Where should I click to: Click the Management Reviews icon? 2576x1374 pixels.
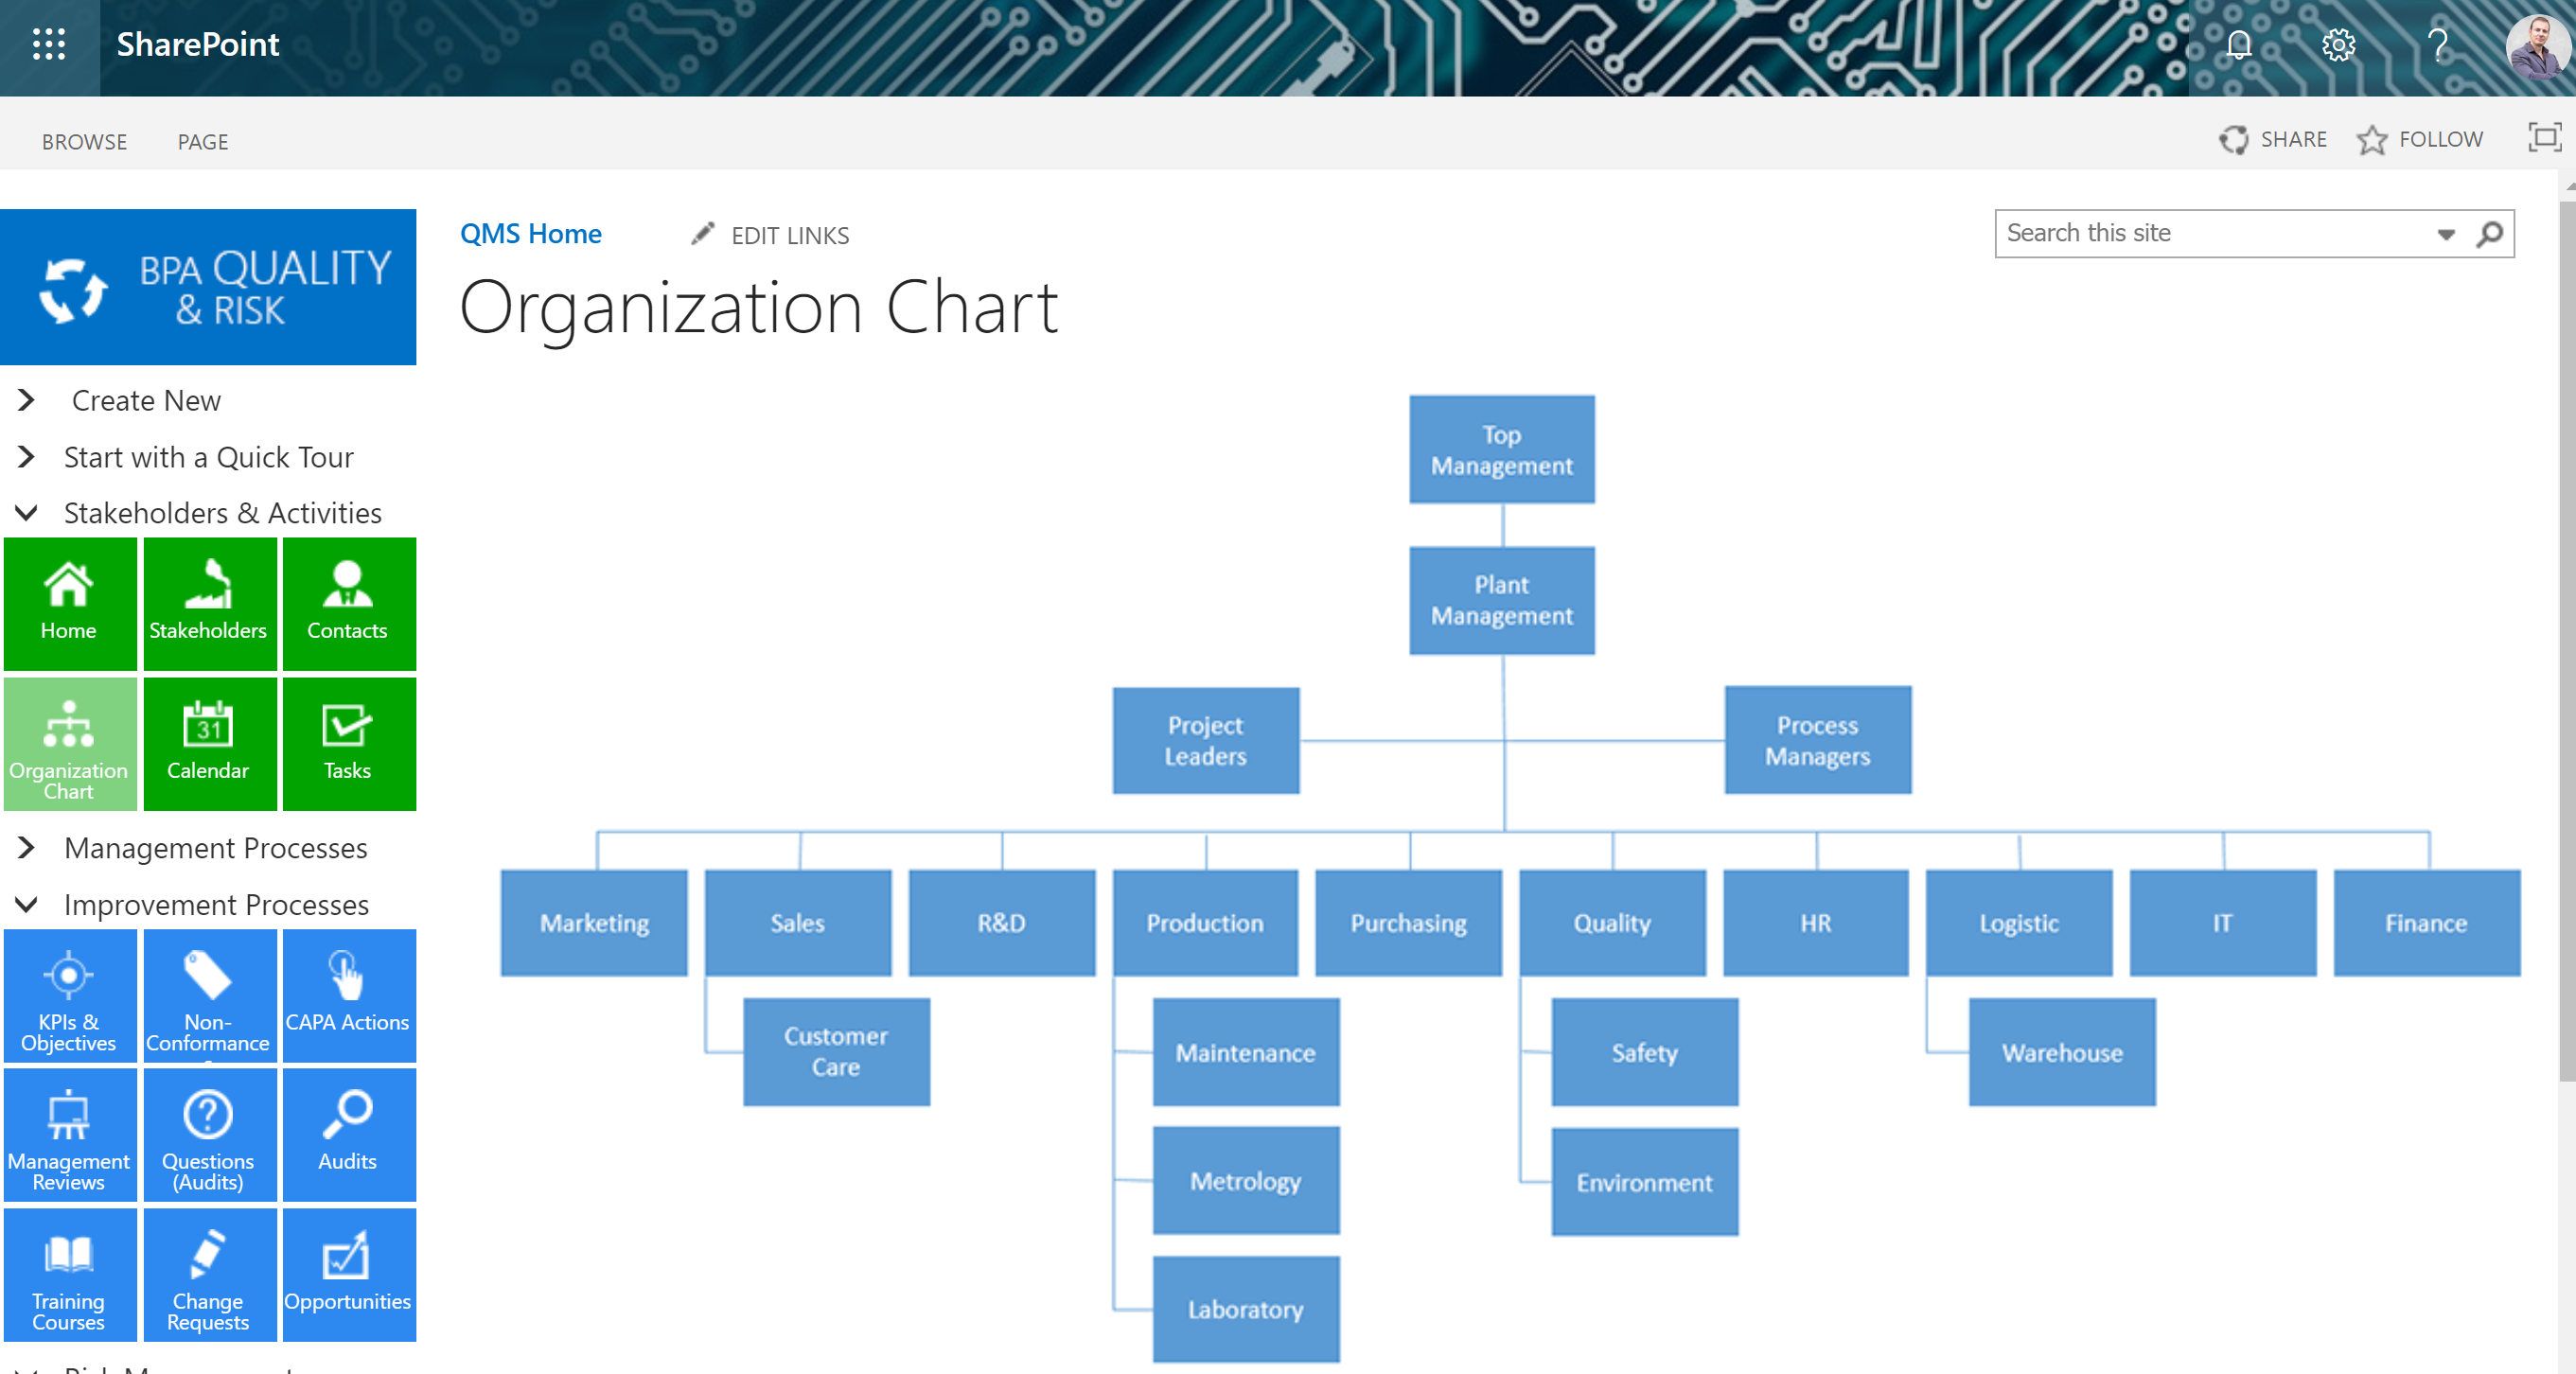click(68, 1133)
